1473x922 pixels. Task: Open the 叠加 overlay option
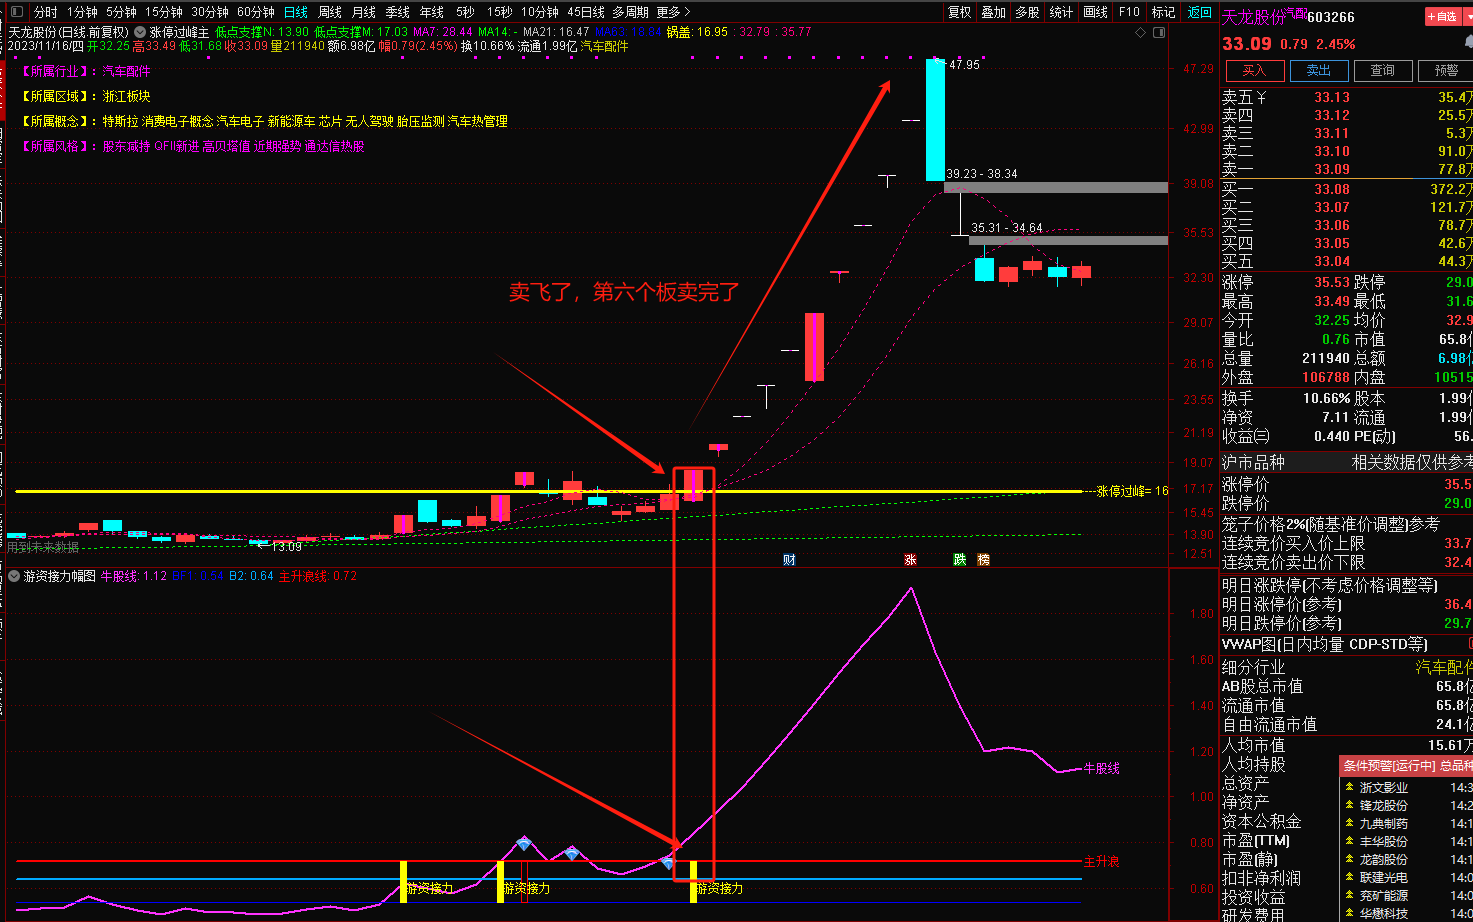click(x=993, y=12)
